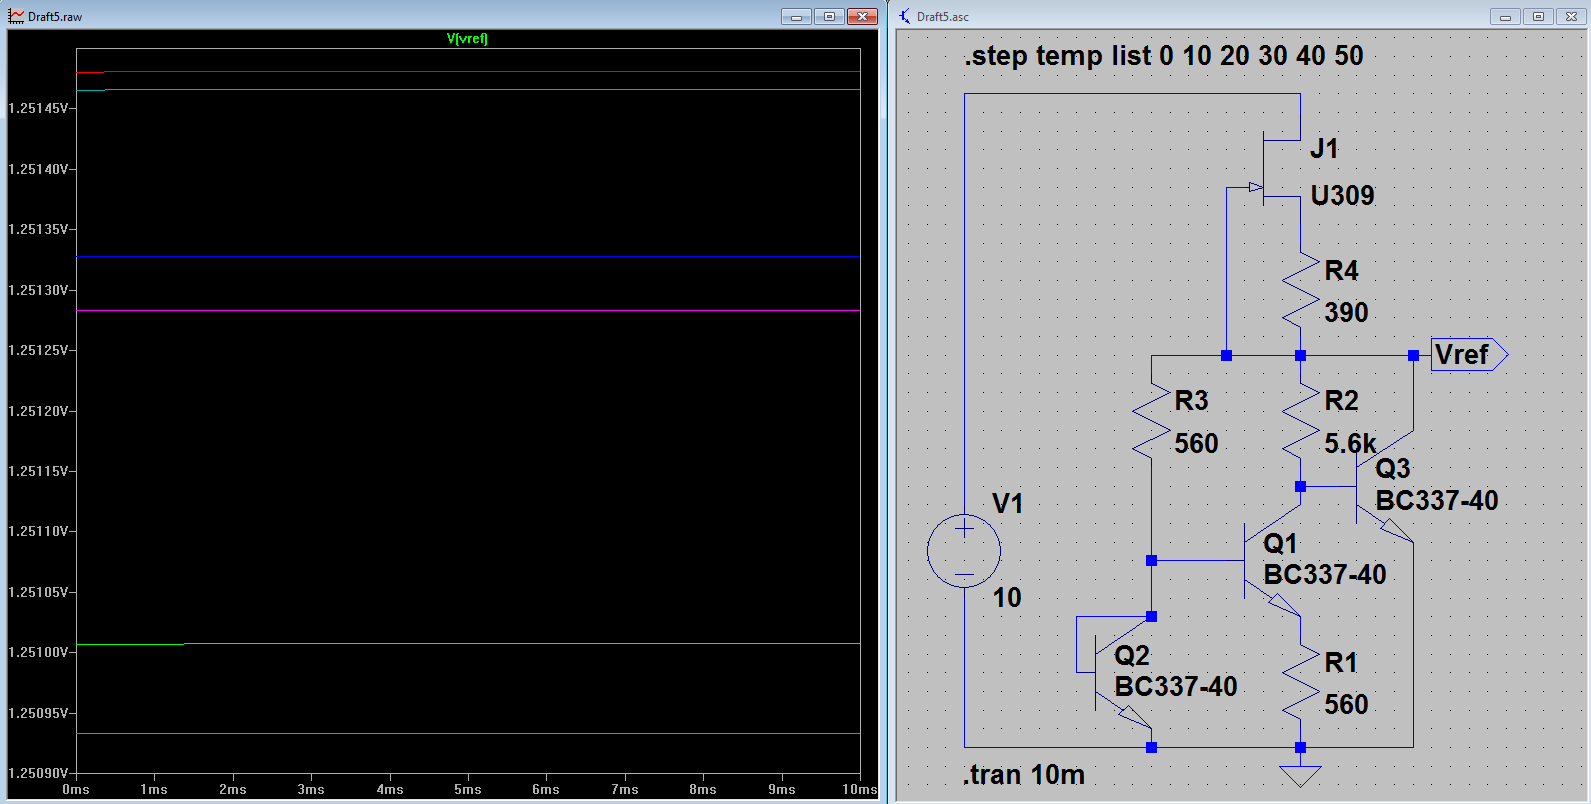Click the U309 model name text

1343,196
